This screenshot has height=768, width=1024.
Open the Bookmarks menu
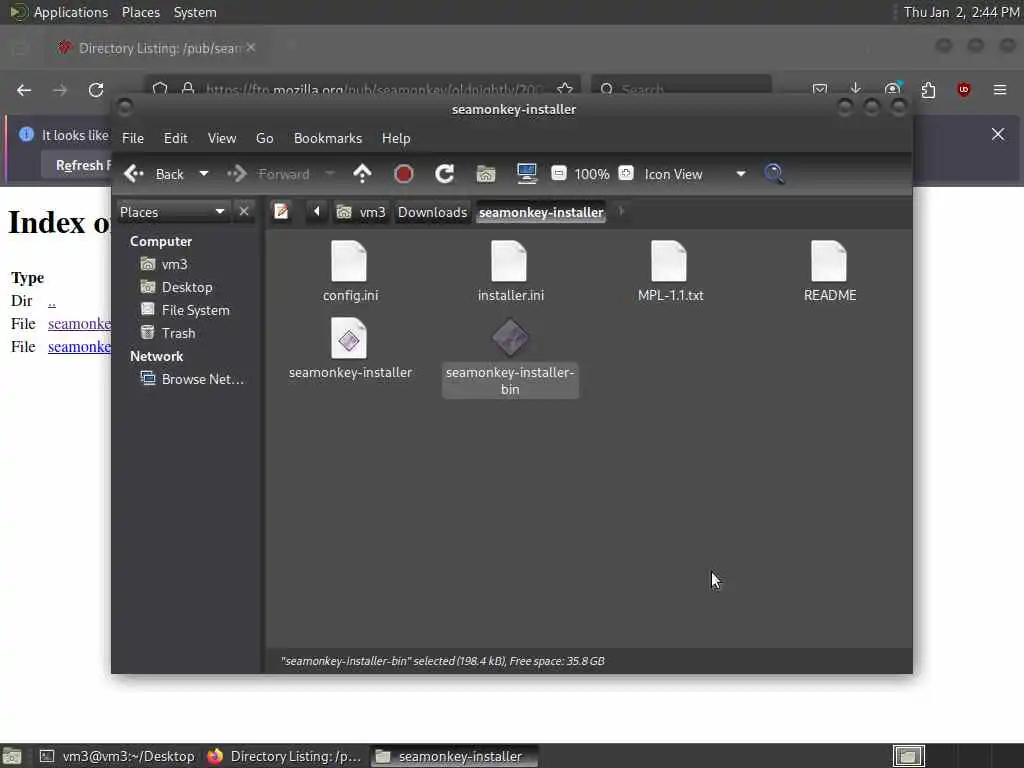pyautogui.click(x=328, y=138)
